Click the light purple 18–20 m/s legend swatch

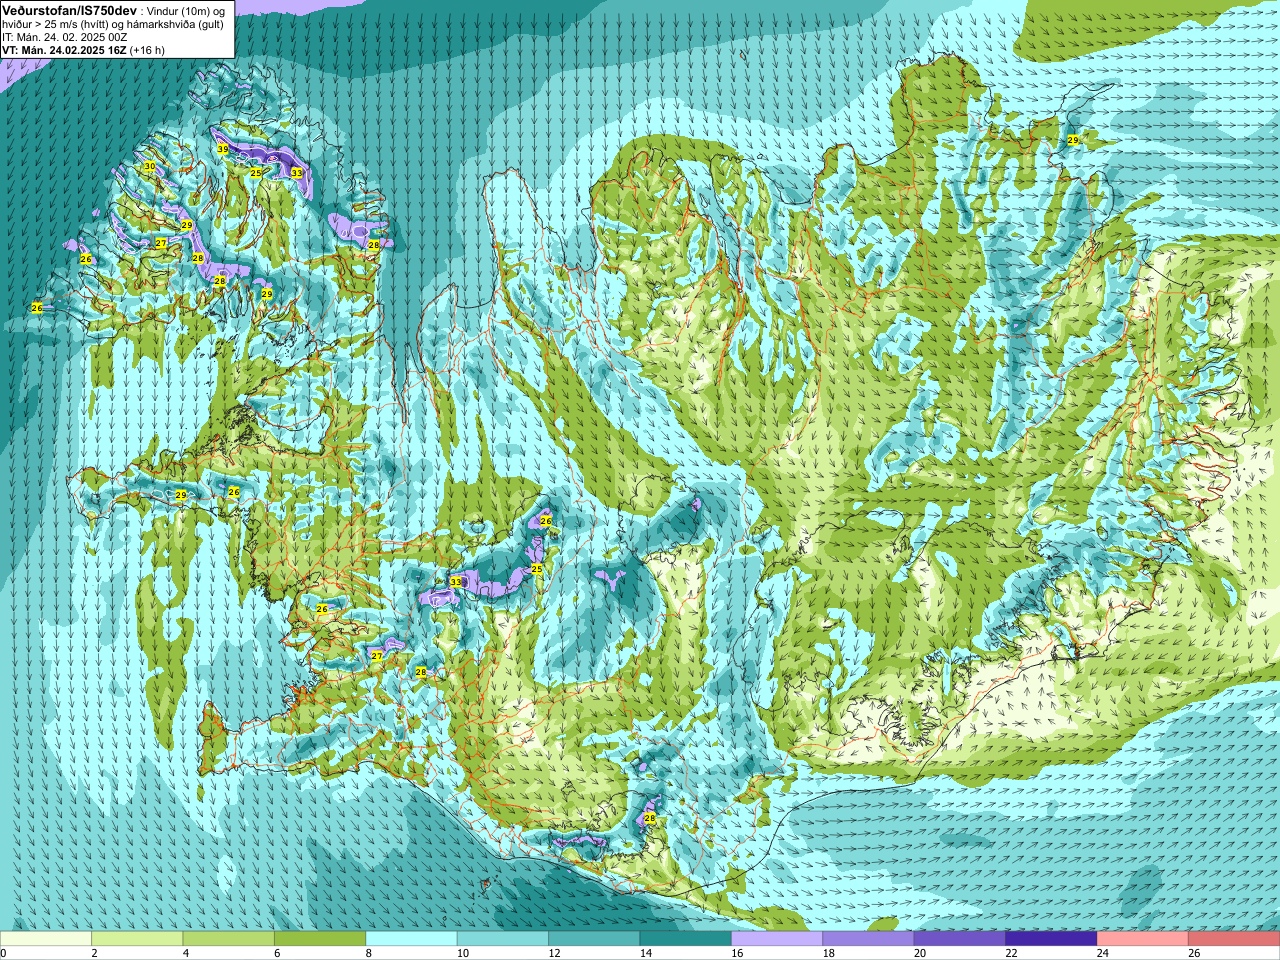pyautogui.click(x=868, y=939)
